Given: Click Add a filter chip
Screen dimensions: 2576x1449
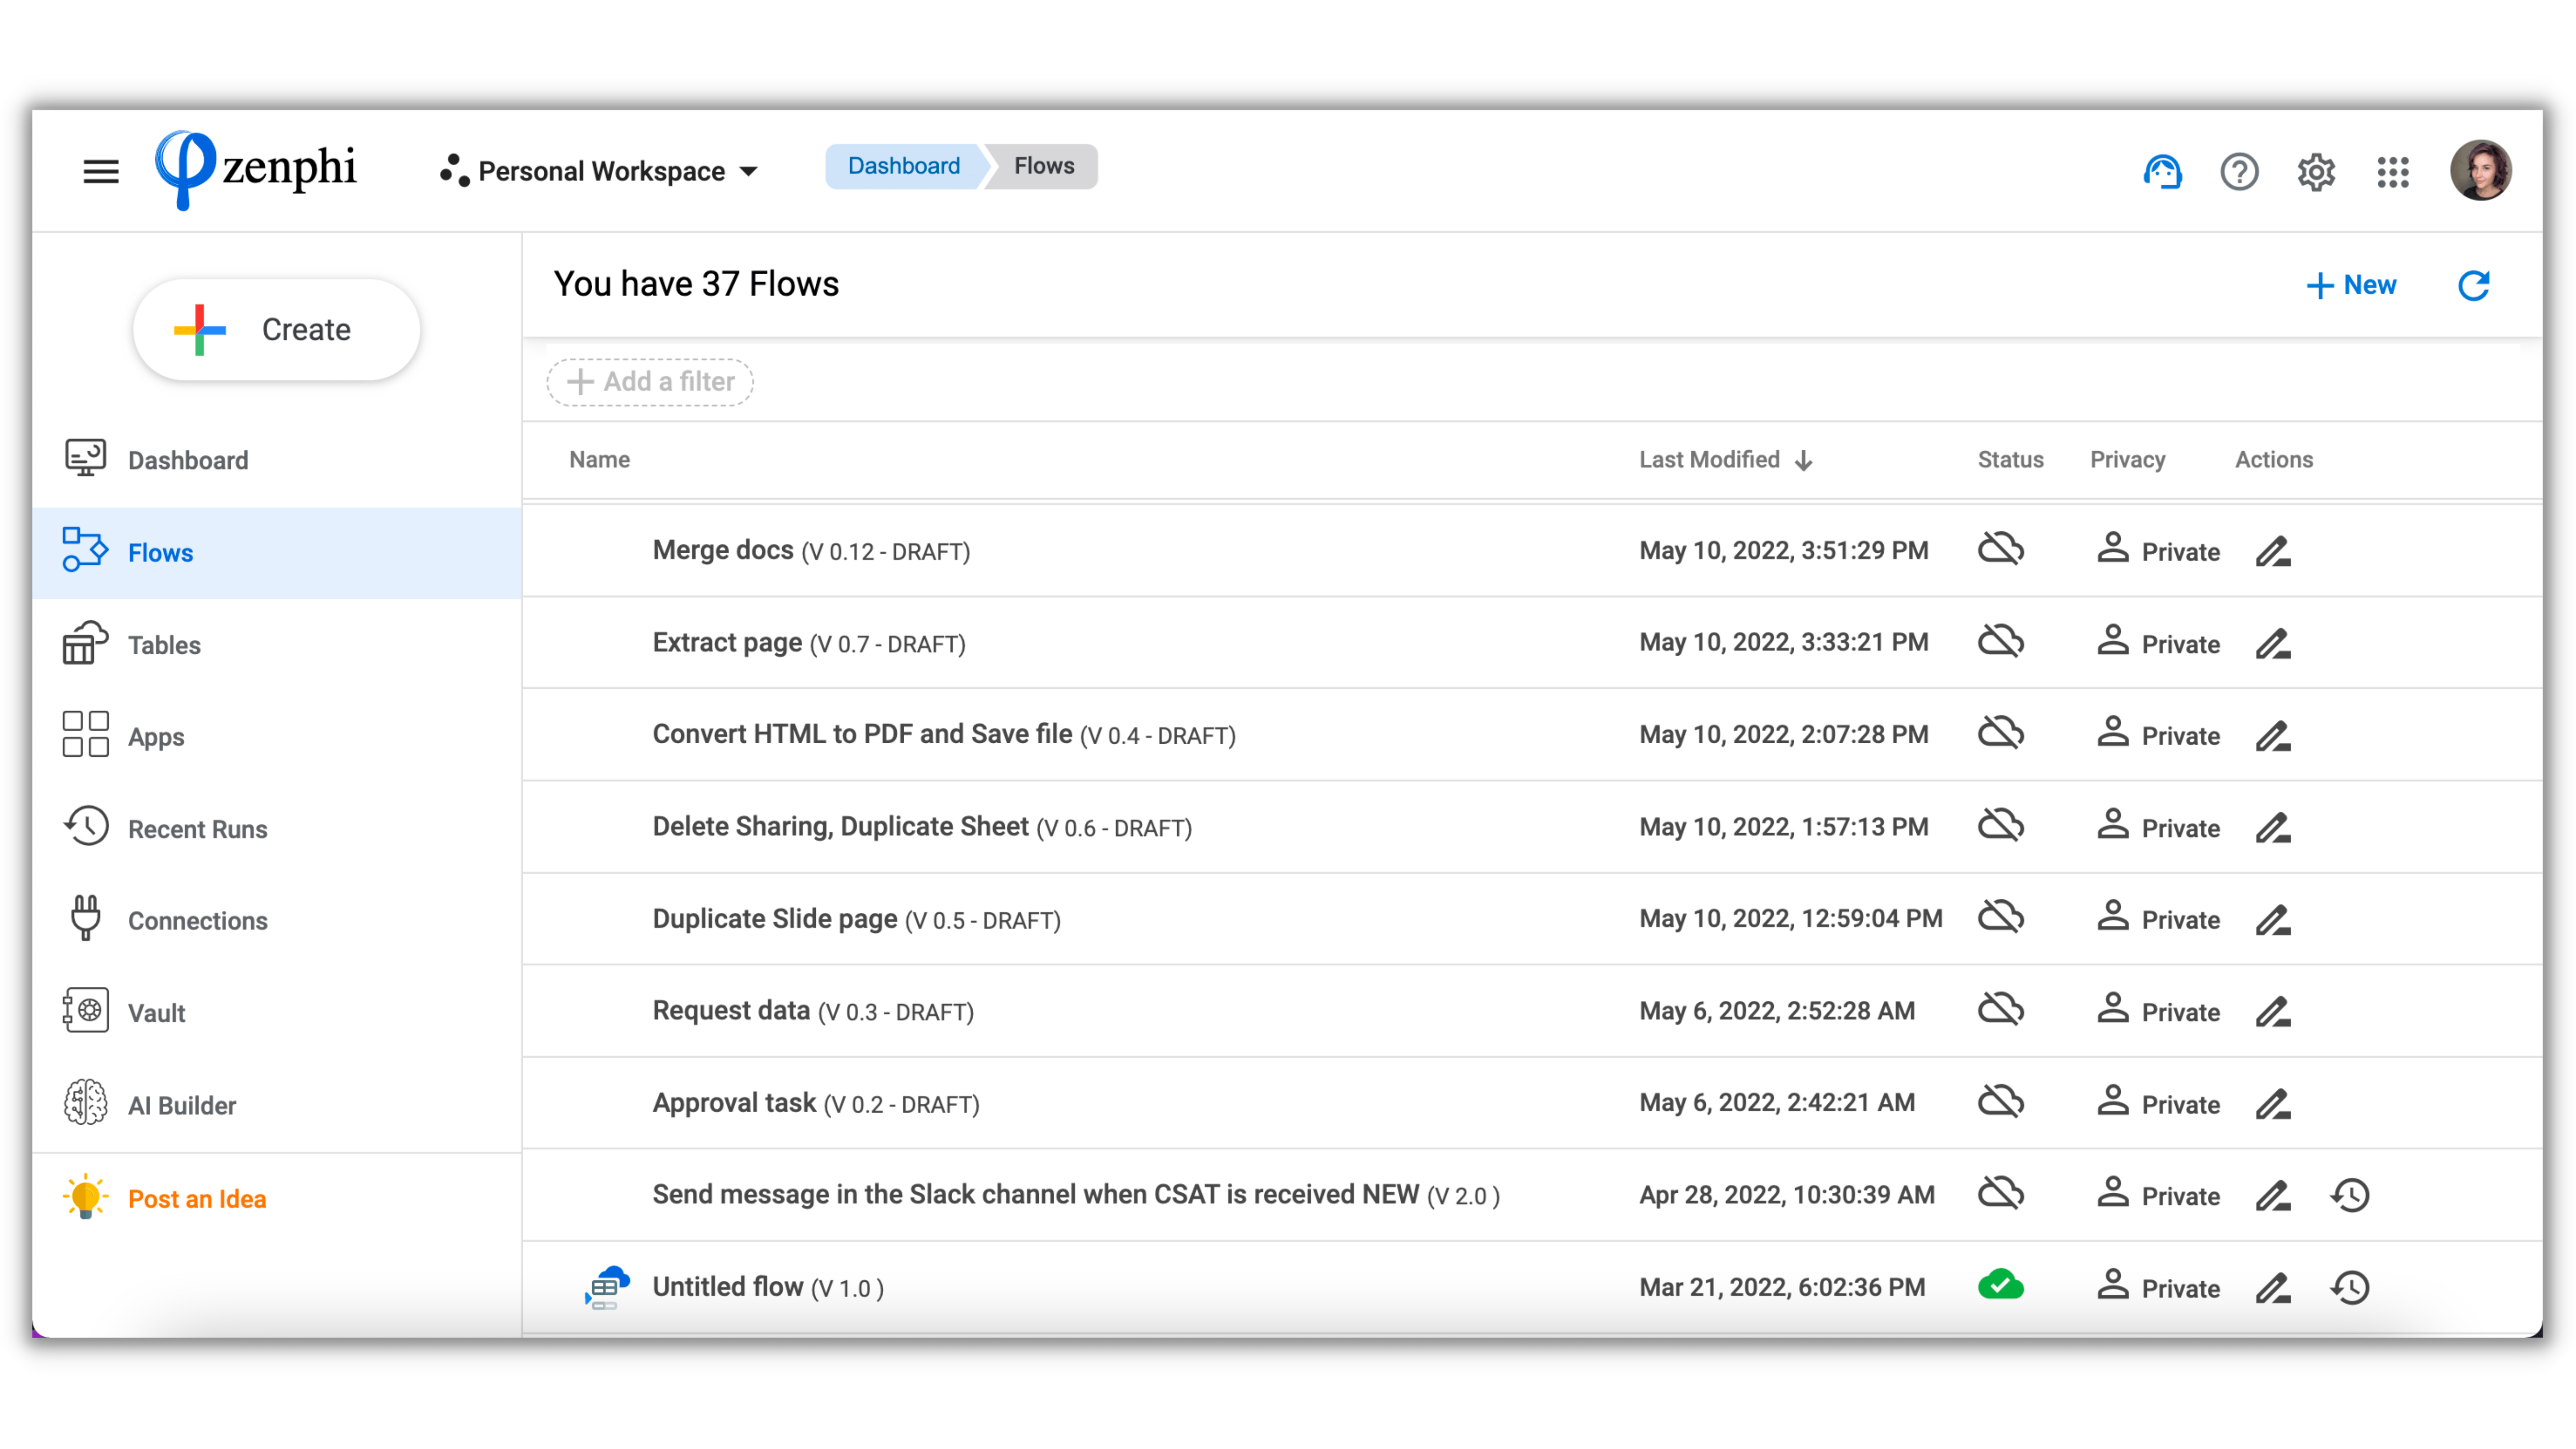Looking at the screenshot, I should coord(650,382).
